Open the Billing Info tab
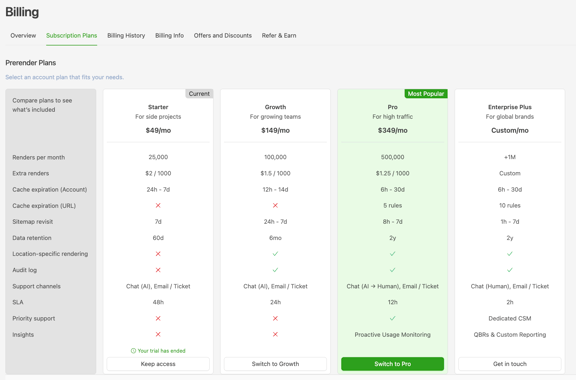576x380 pixels. (x=169, y=36)
